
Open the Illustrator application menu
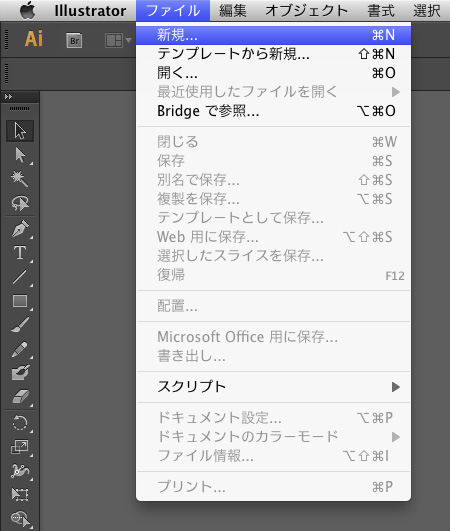(90, 11)
